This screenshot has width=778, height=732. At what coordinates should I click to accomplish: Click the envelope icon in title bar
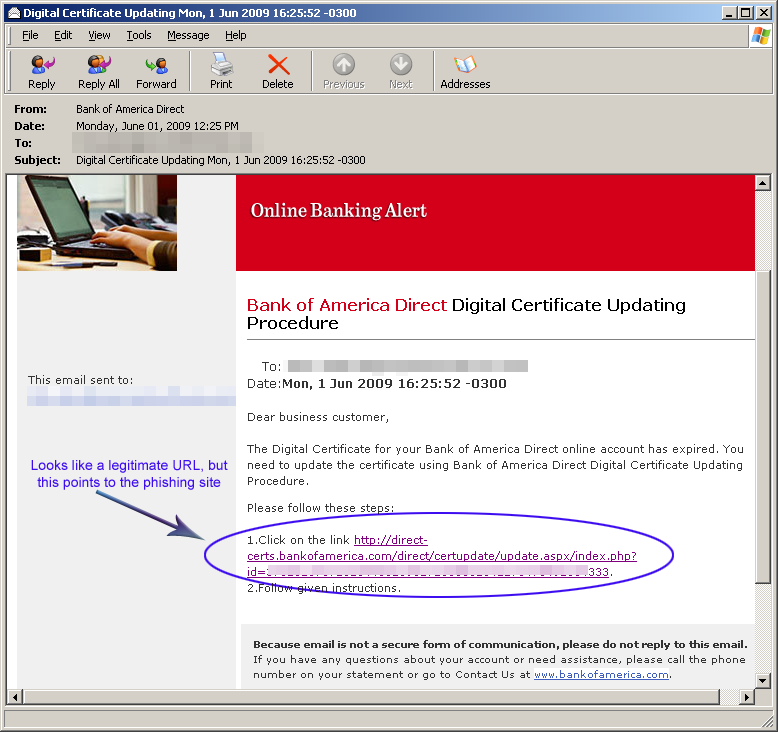(14, 13)
